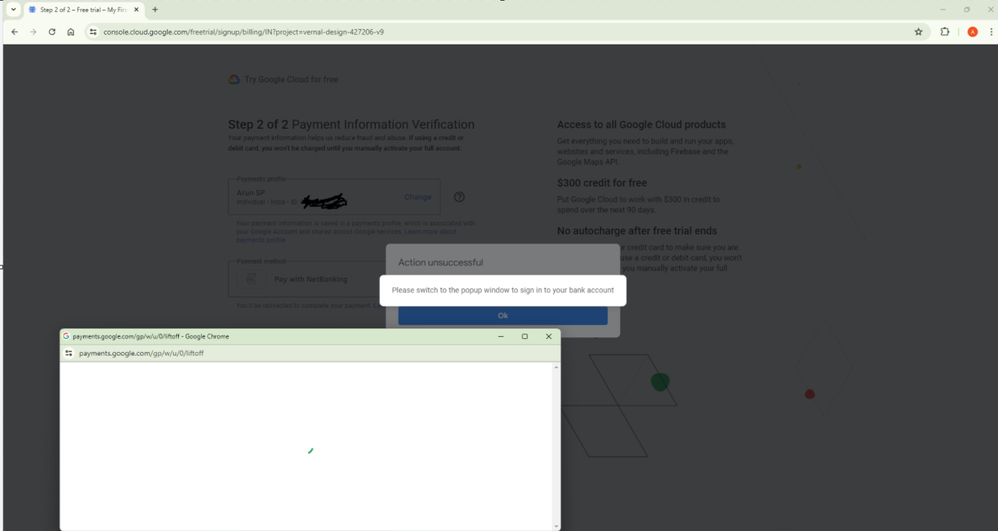View site information icon in main address bar
Image resolution: width=998 pixels, height=531 pixels.
(x=93, y=32)
